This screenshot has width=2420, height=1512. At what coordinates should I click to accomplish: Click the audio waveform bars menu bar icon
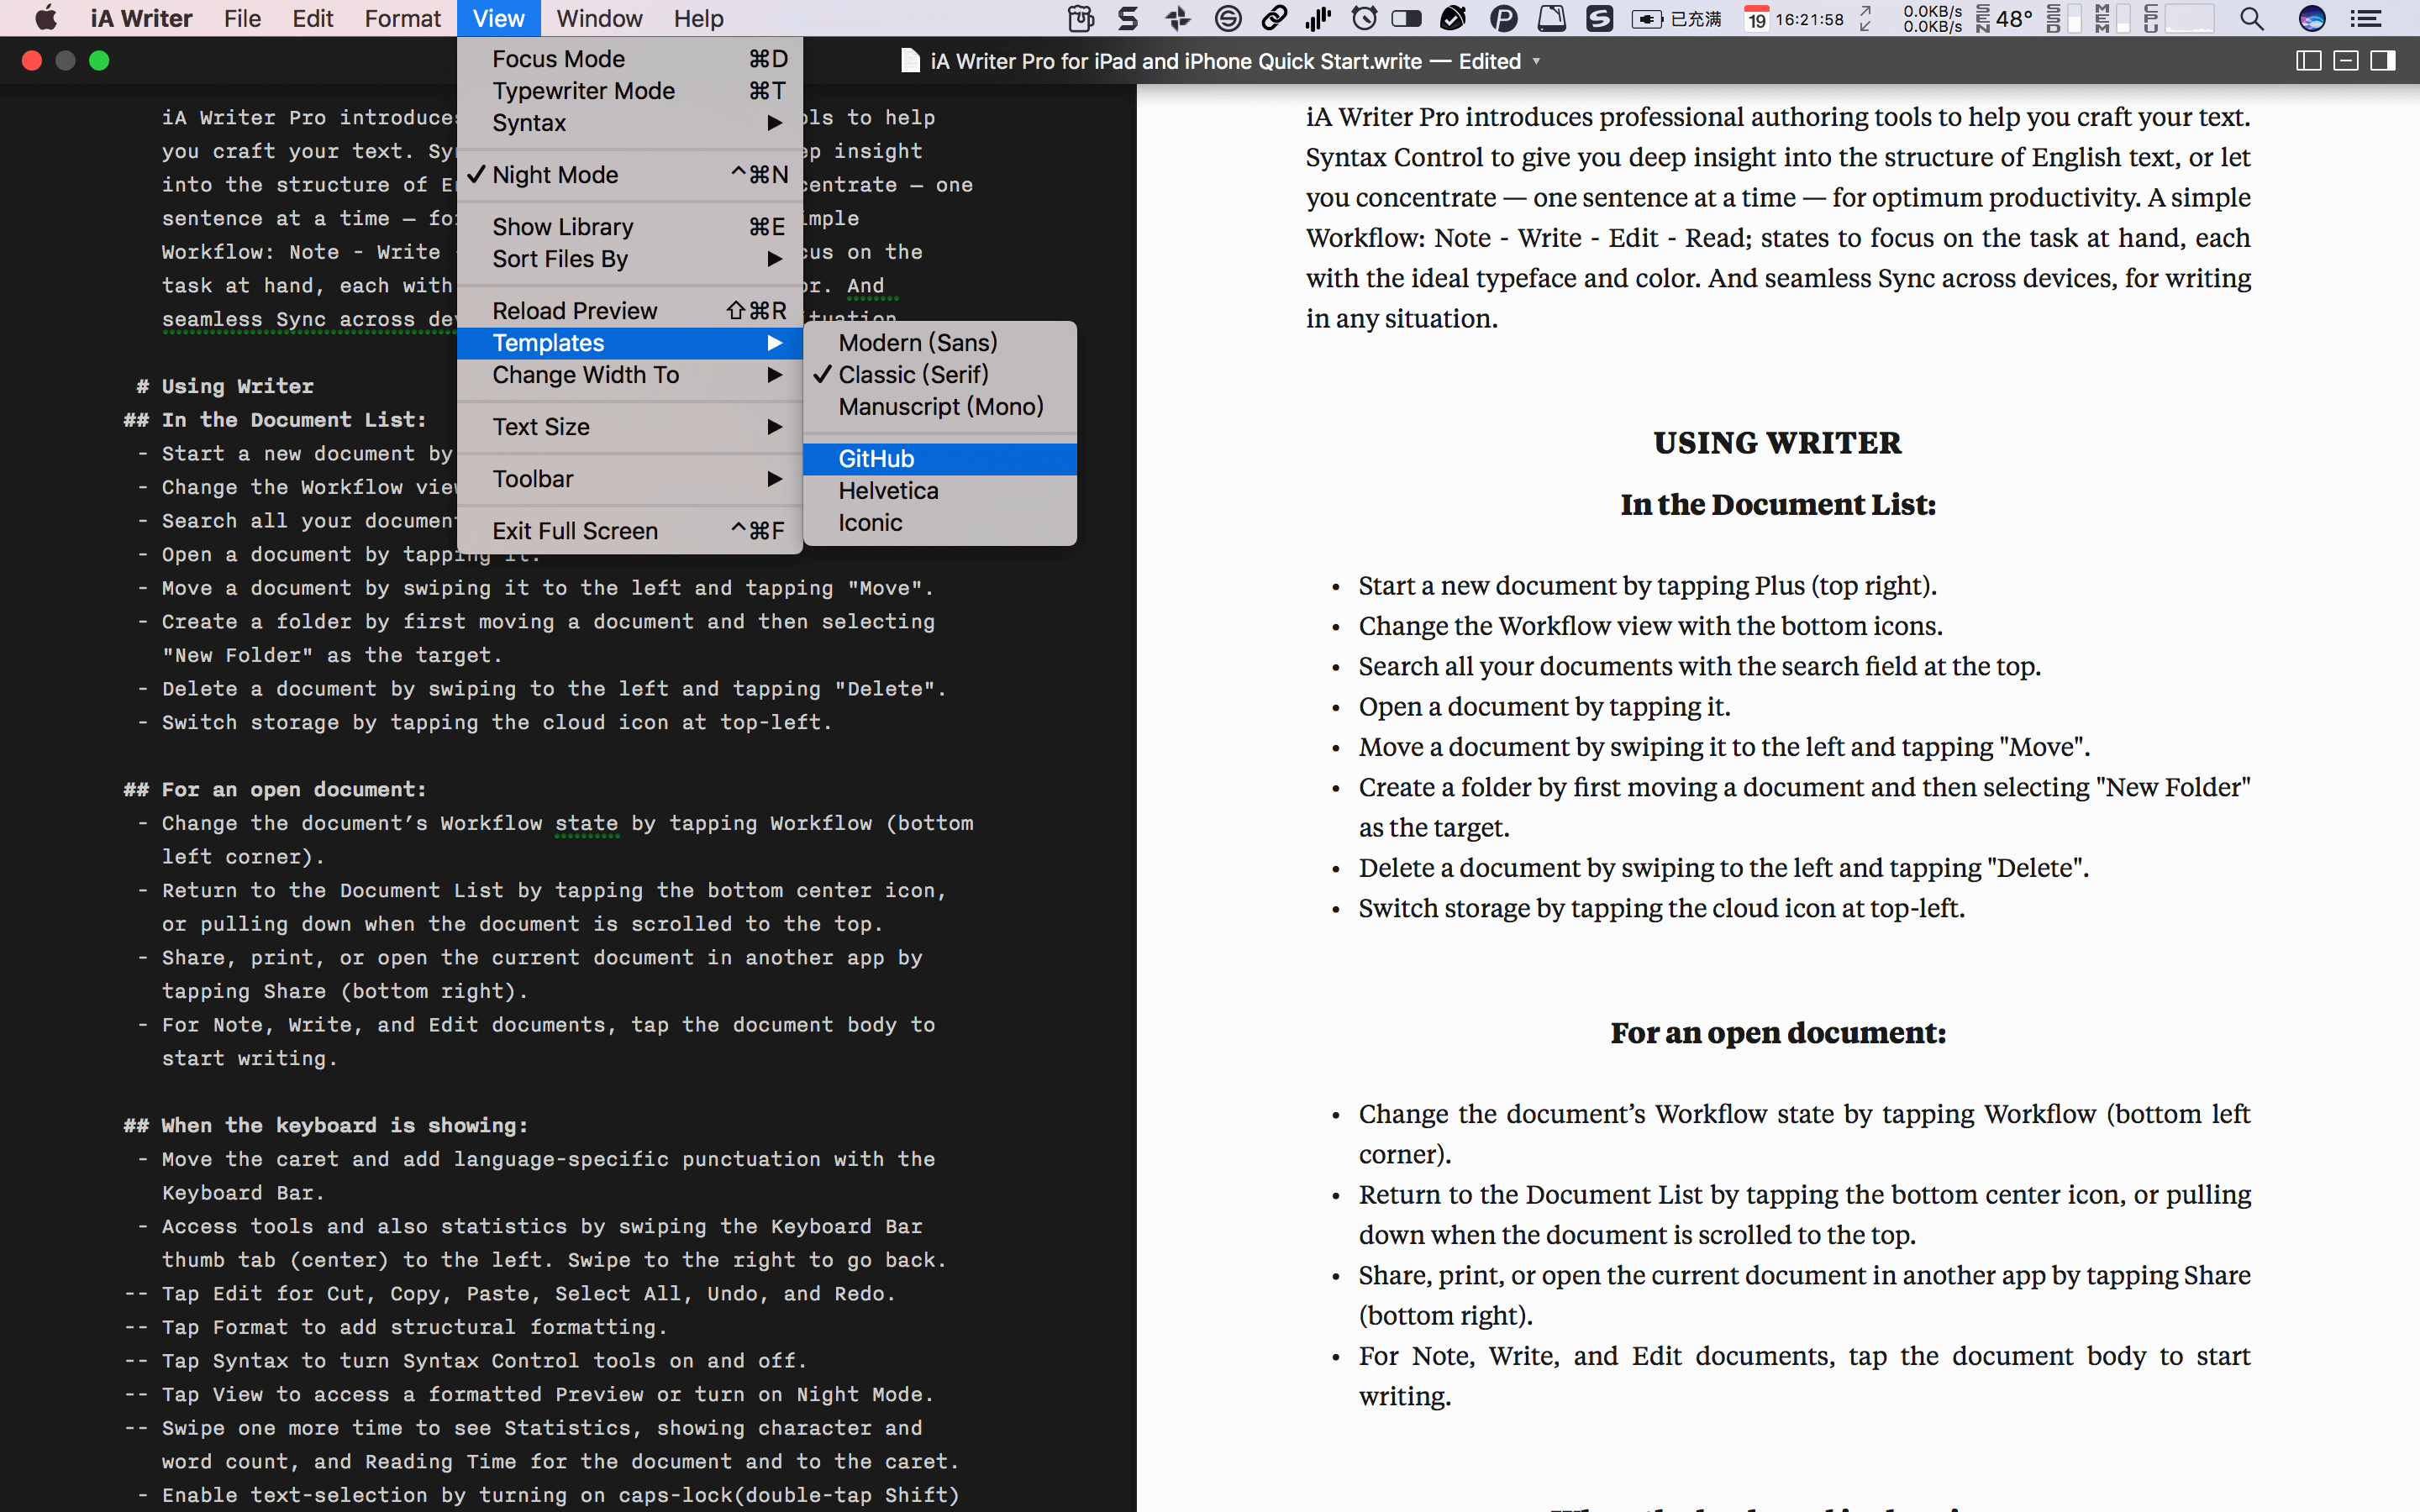pos(1319,18)
